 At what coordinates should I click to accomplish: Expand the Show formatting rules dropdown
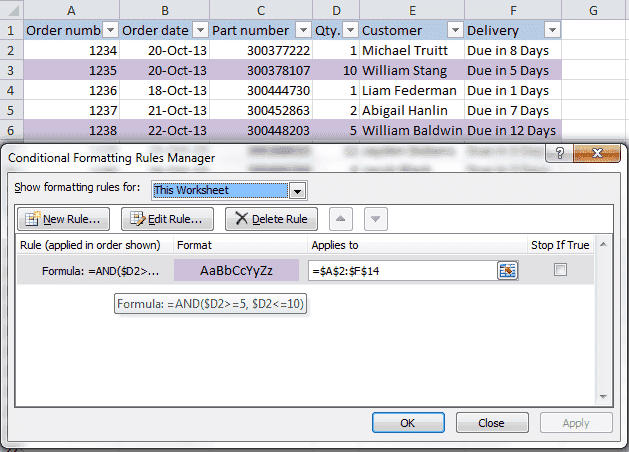(296, 190)
